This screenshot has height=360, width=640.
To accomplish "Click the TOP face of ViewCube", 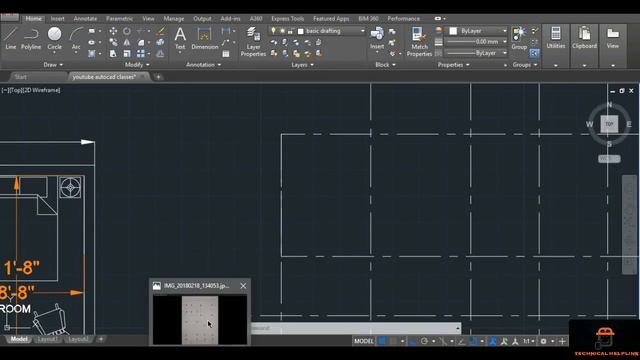I will (609, 124).
